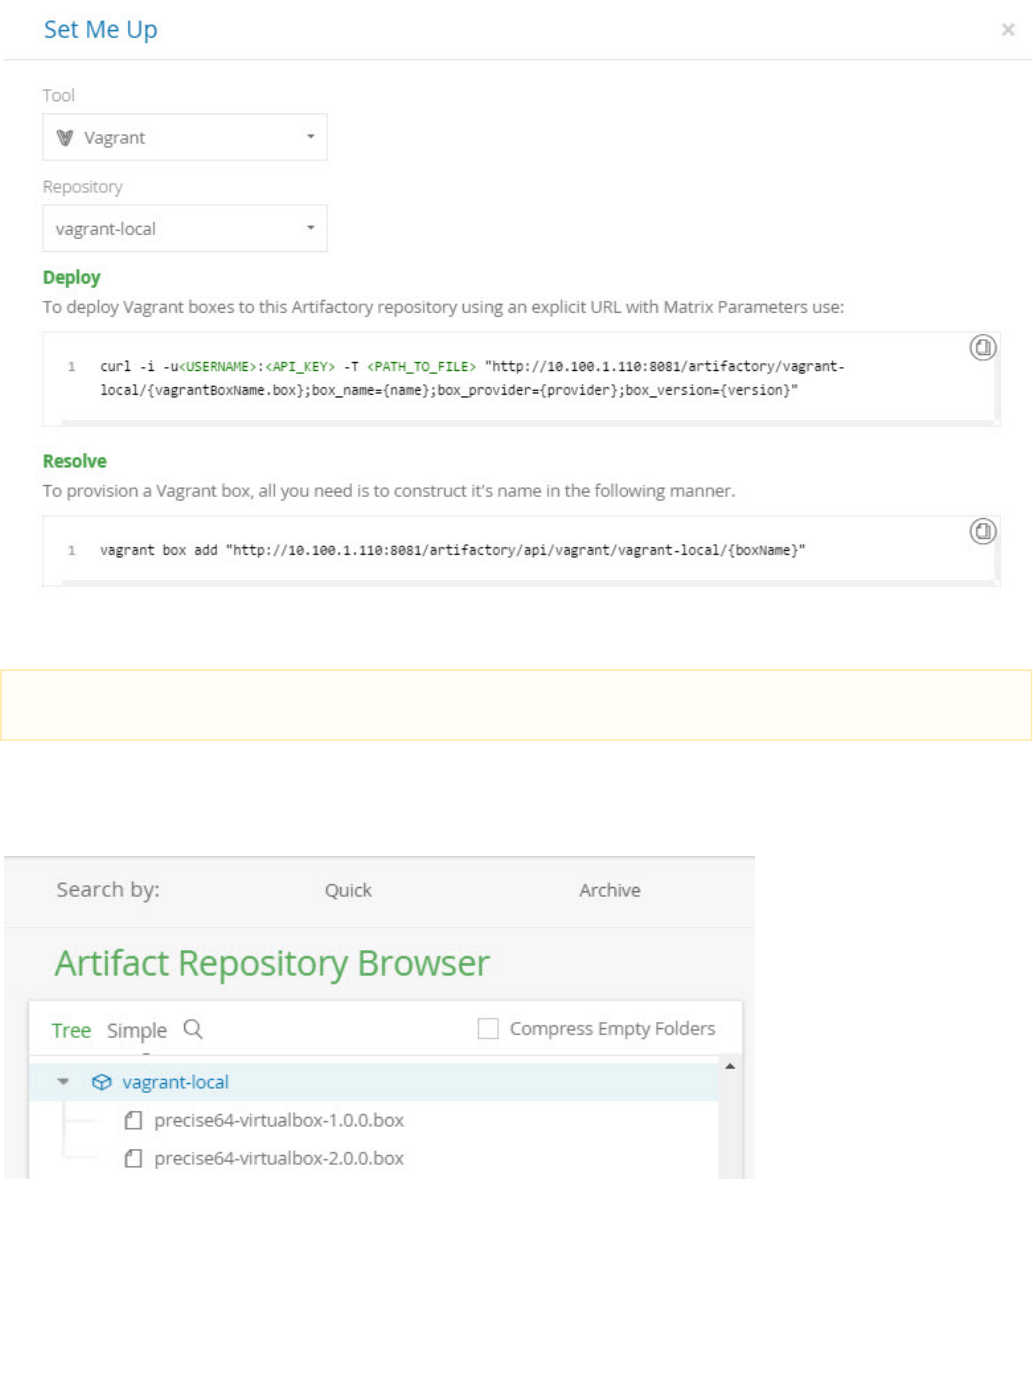The width and height of the screenshot is (1033, 1392).
Task: Close the Set Me Up dialog
Action: point(1008,30)
